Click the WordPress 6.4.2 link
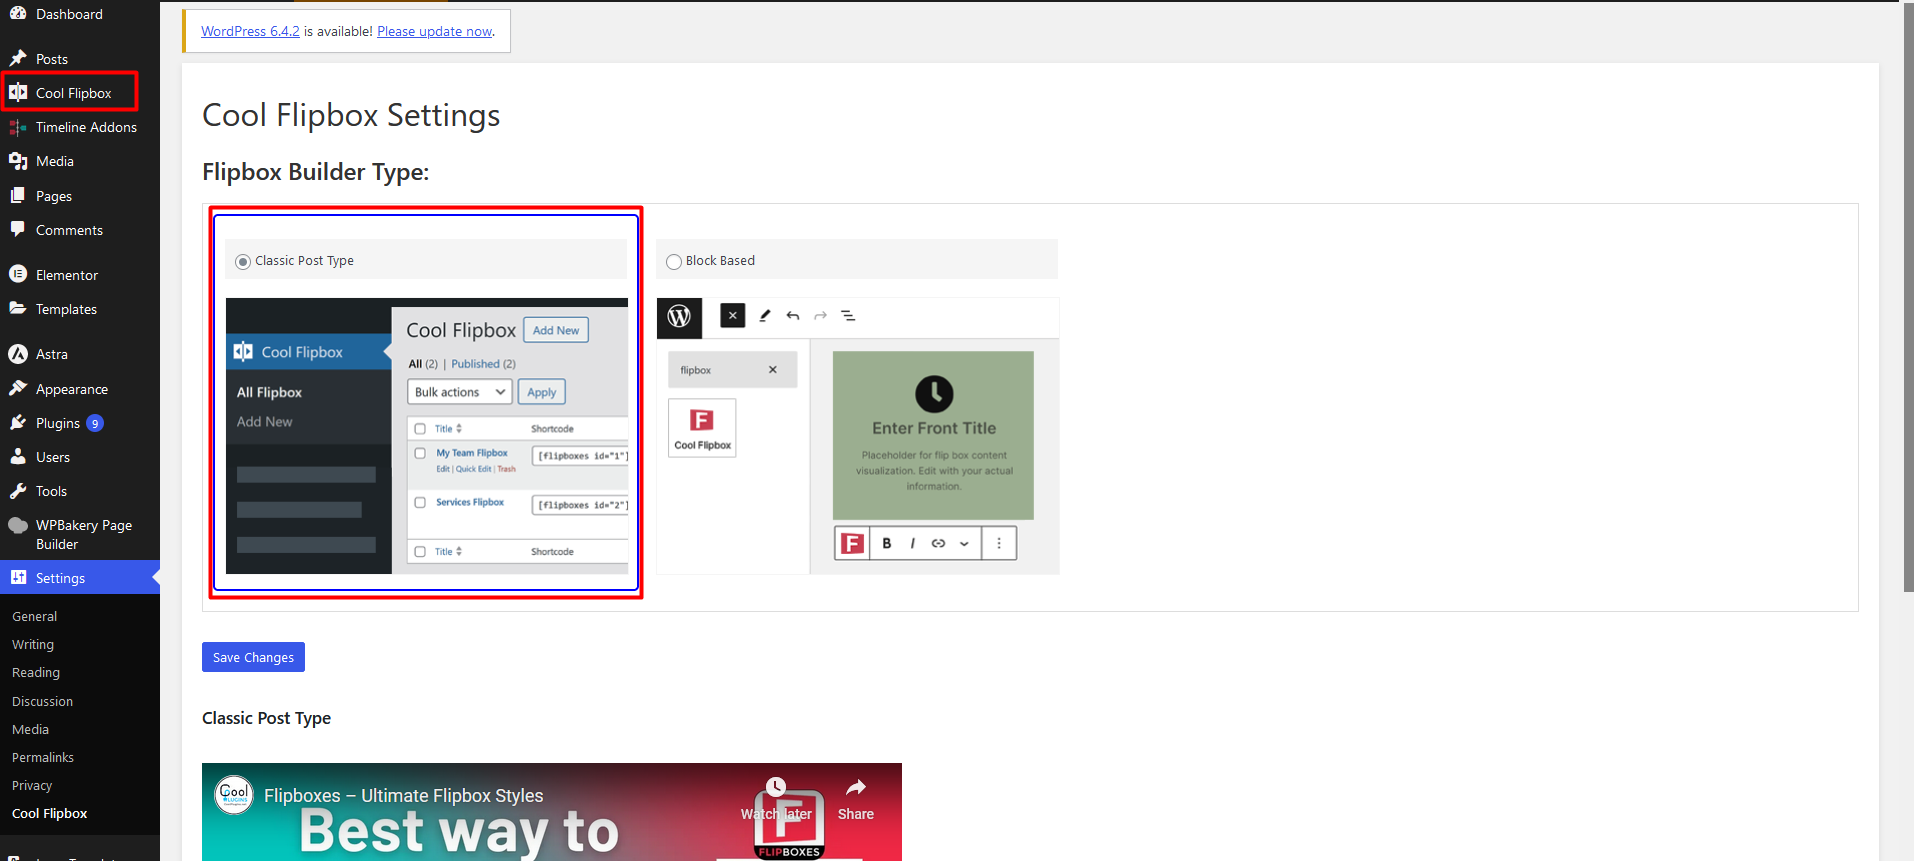This screenshot has height=861, width=1914. coord(250,31)
